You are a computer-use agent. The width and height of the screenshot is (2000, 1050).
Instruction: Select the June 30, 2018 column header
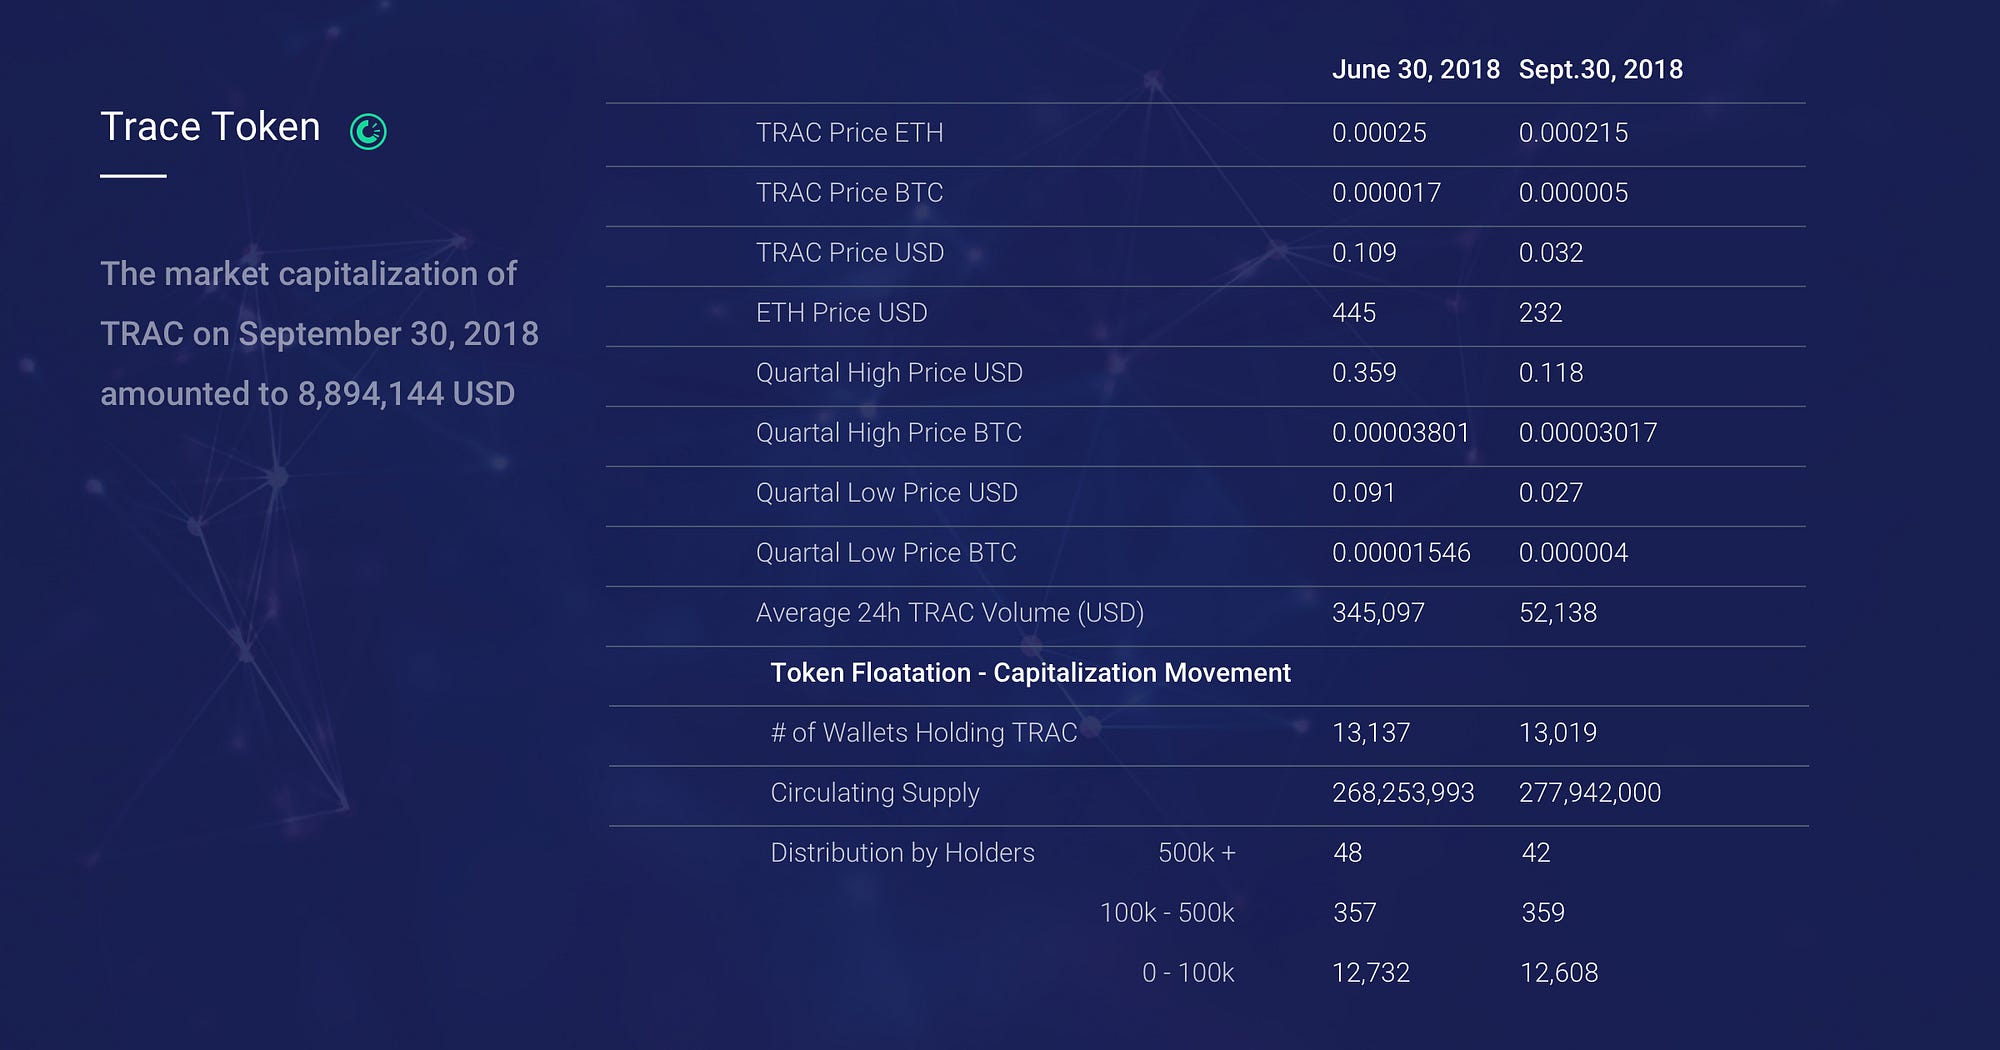tap(1415, 69)
